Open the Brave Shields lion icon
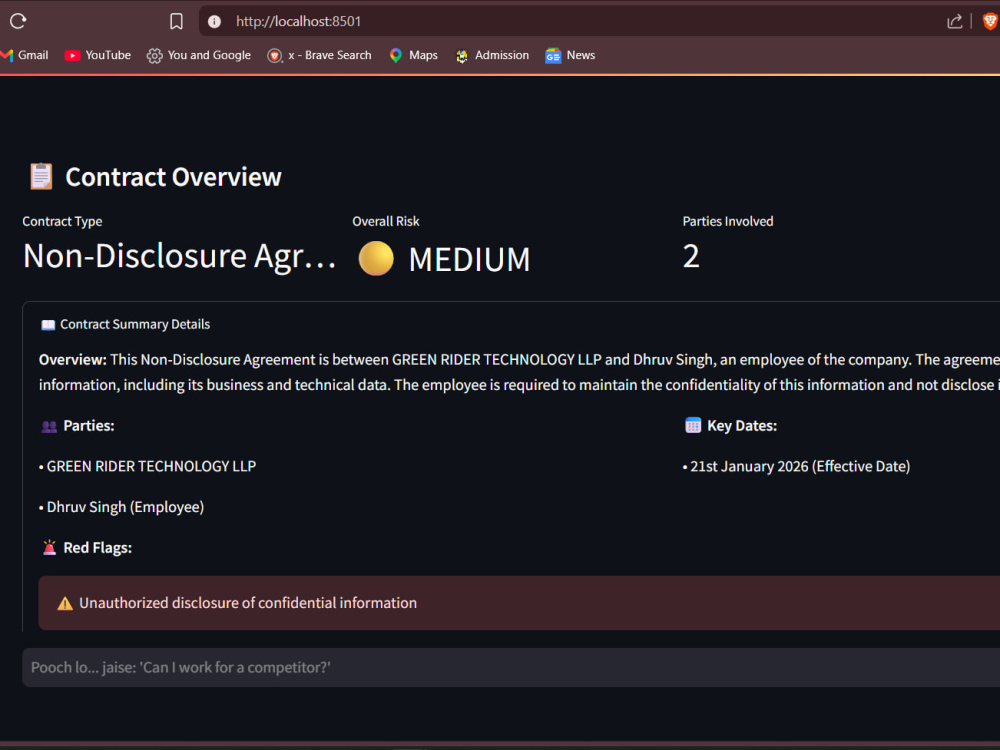The width and height of the screenshot is (1000, 750). pyautogui.click(x=990, y=21)
